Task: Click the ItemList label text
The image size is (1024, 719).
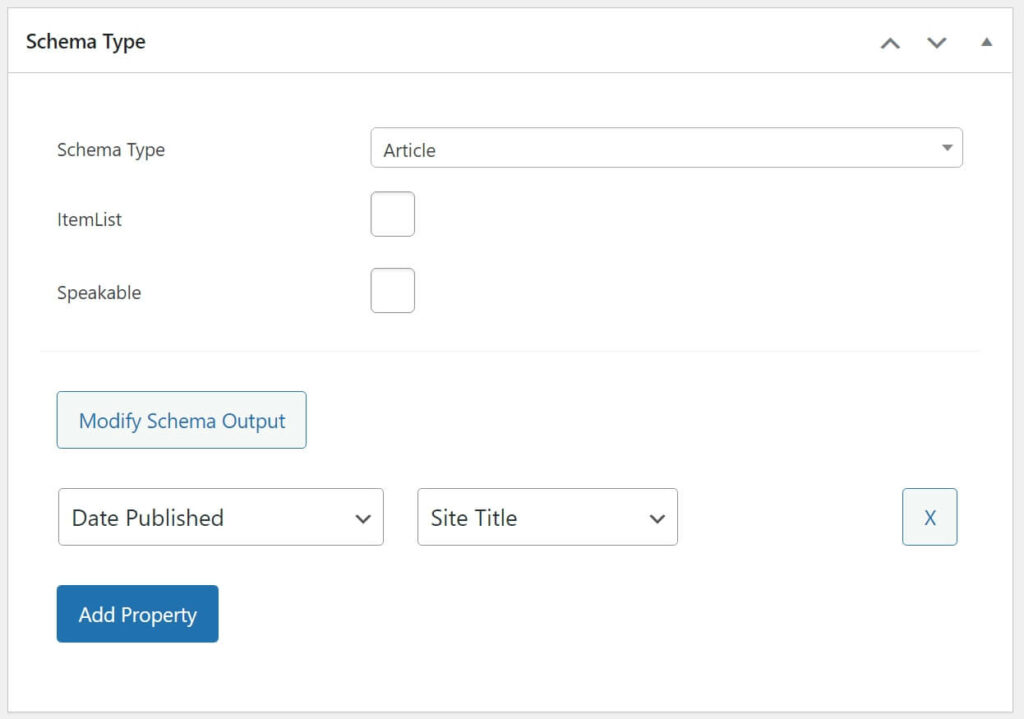Action: click(x=88, y=219)
